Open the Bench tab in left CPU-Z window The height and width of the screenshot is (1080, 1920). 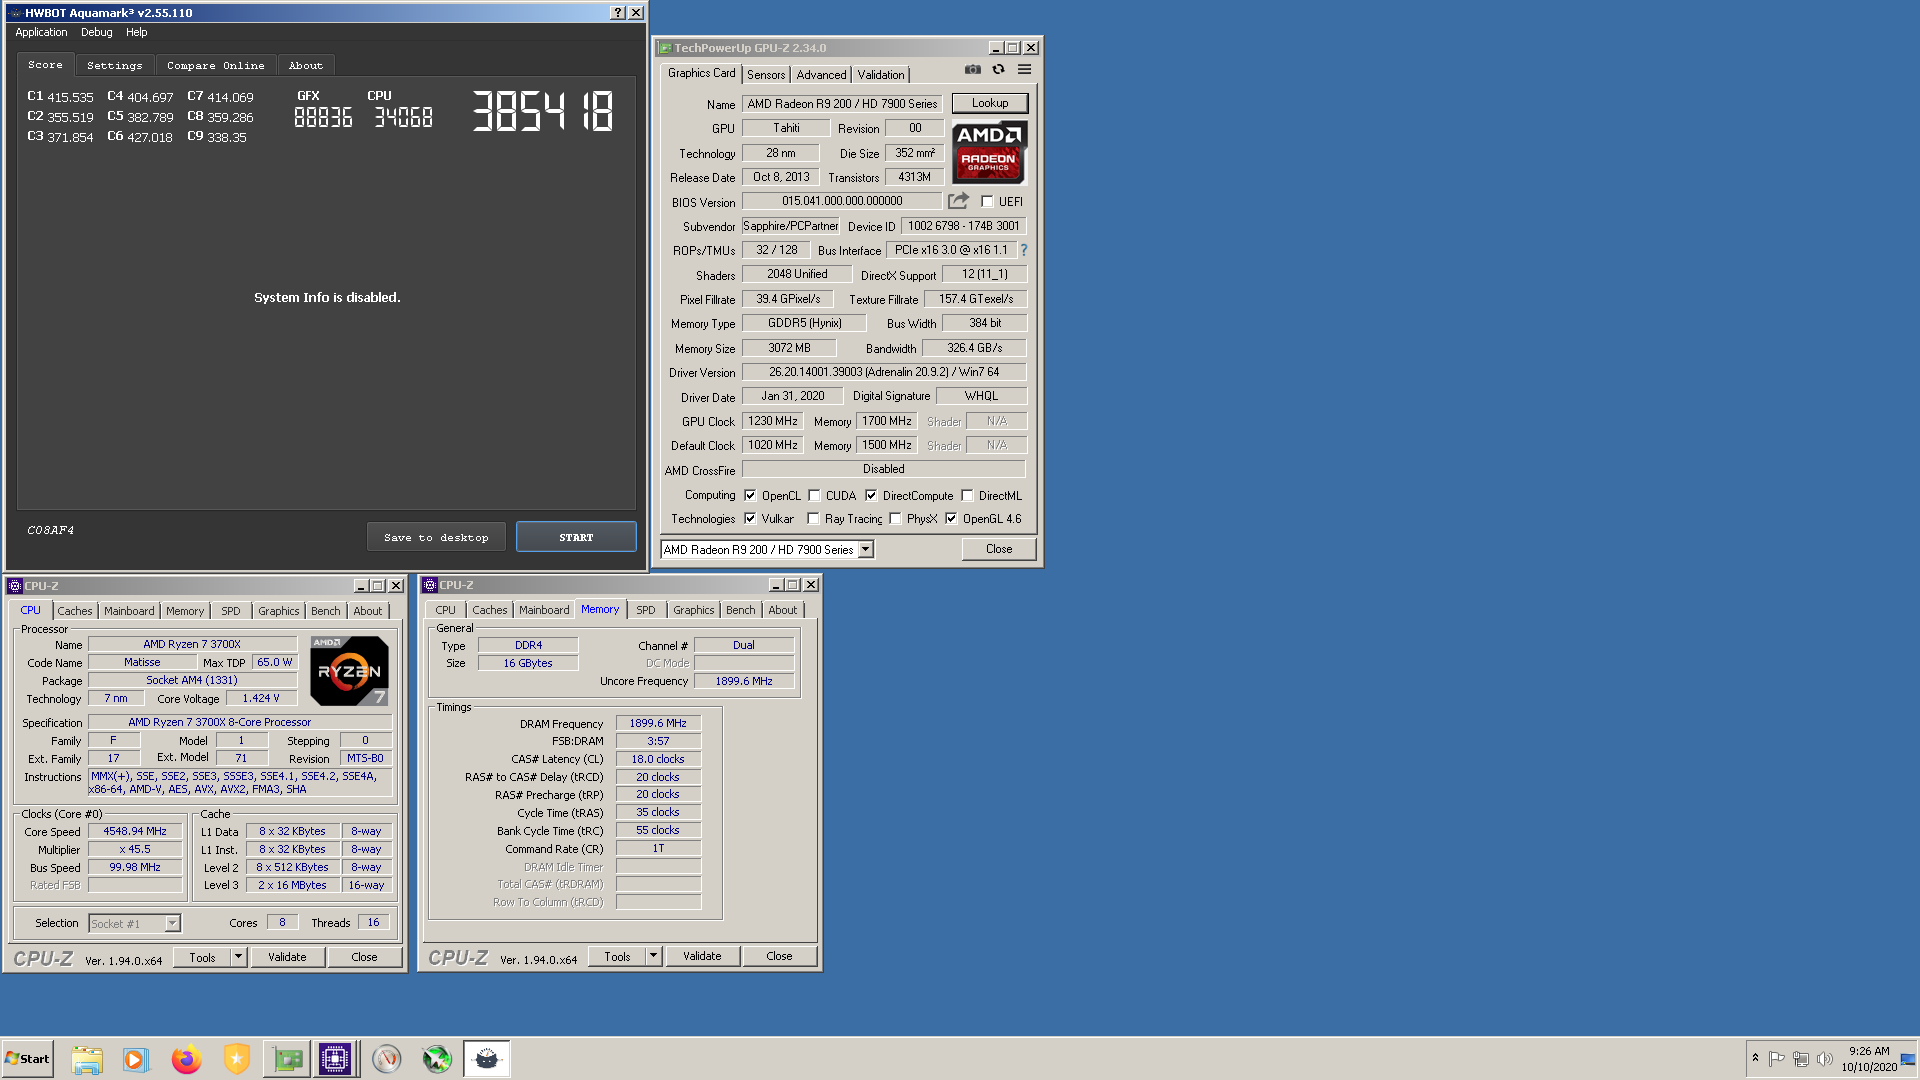(x=326, y=611)
